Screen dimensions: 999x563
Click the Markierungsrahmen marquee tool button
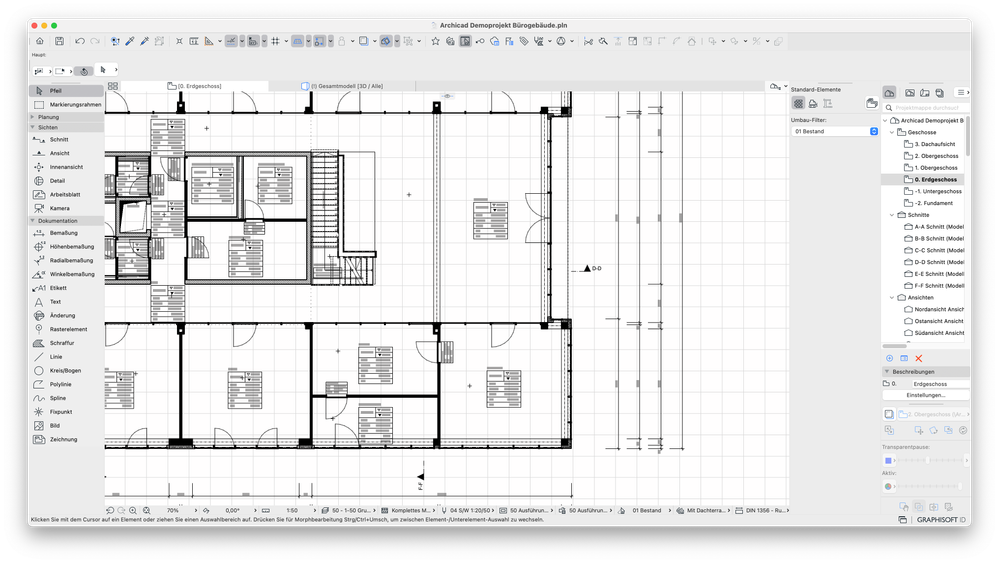pyautogui.click(x=67, y=104)
